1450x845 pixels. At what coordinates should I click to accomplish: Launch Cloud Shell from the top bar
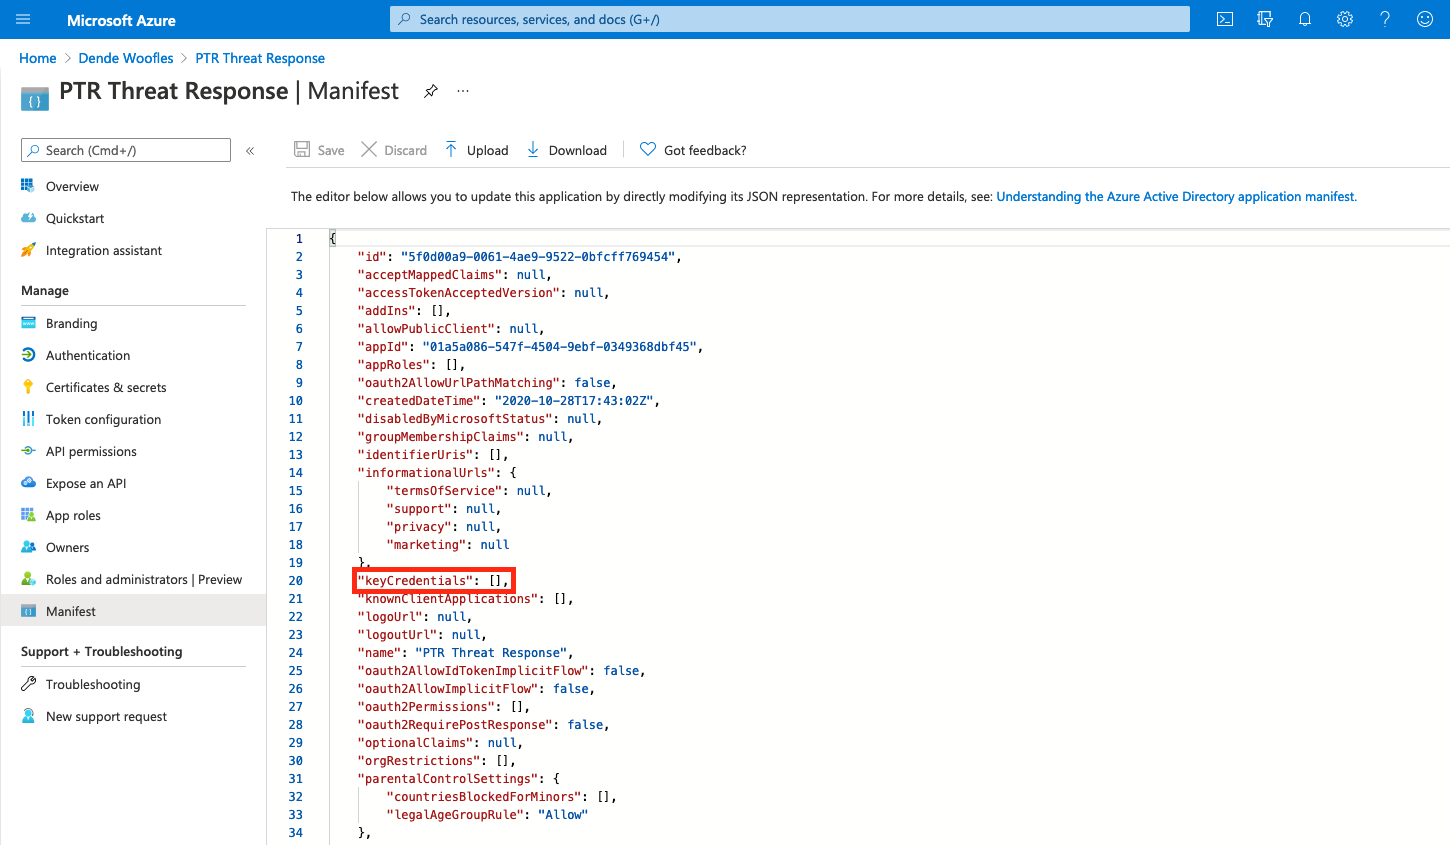point(1225,19)
